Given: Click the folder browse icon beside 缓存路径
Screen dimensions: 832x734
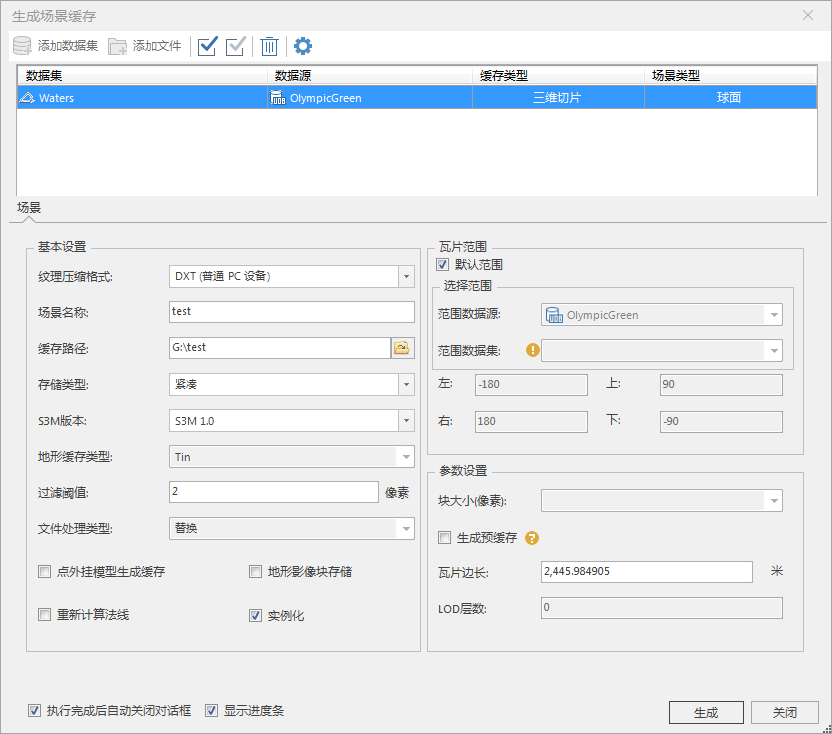Looking at the screenshot, I should click(402, 348).
